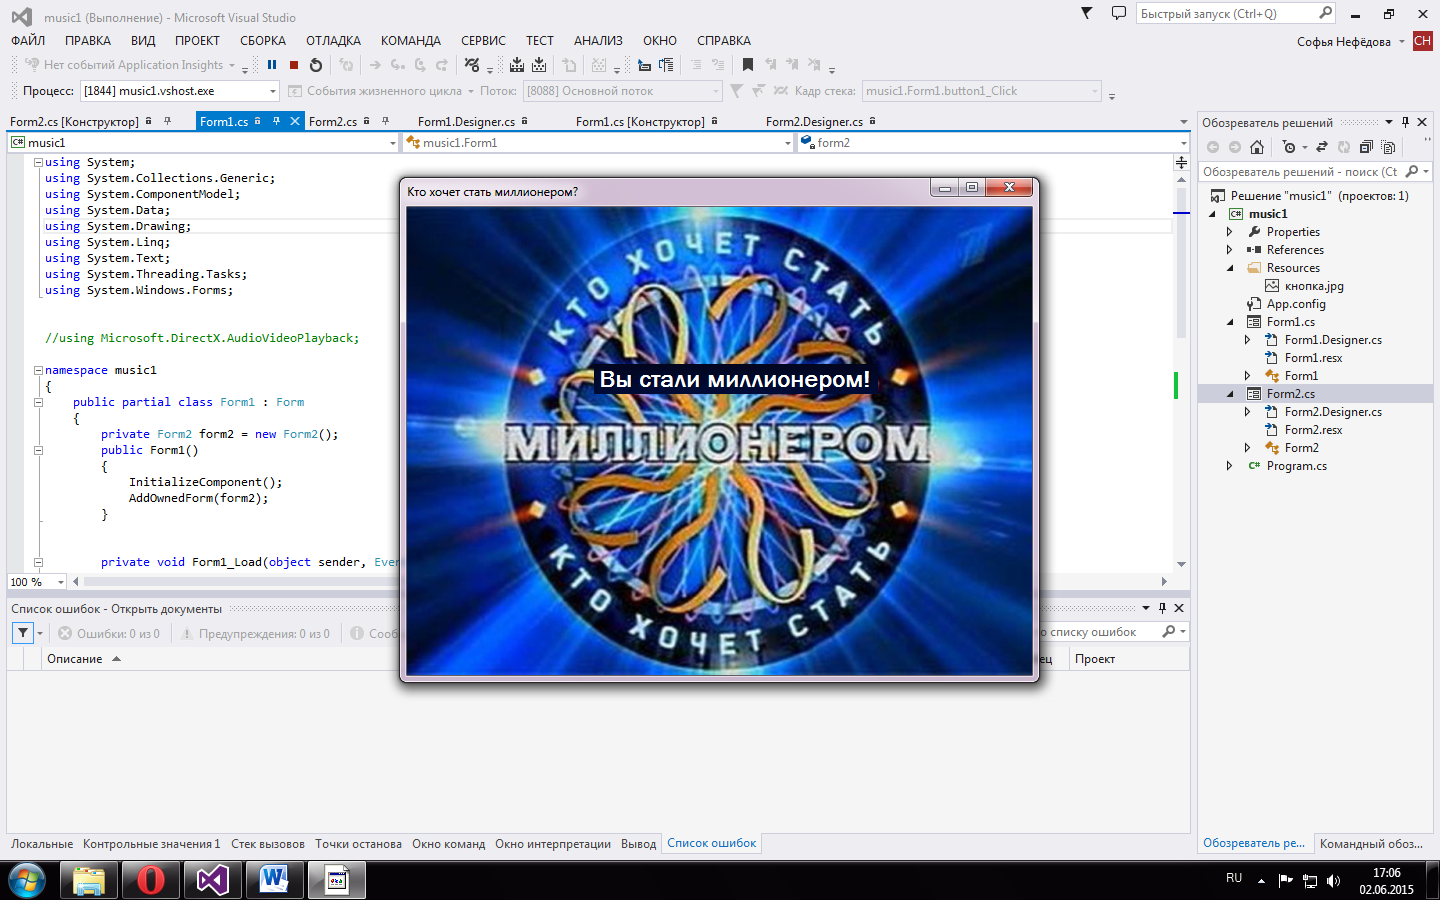Screen dimensions: 1440x900
Task: Open the Стек вызовов tab
Action: pos(268,844)
